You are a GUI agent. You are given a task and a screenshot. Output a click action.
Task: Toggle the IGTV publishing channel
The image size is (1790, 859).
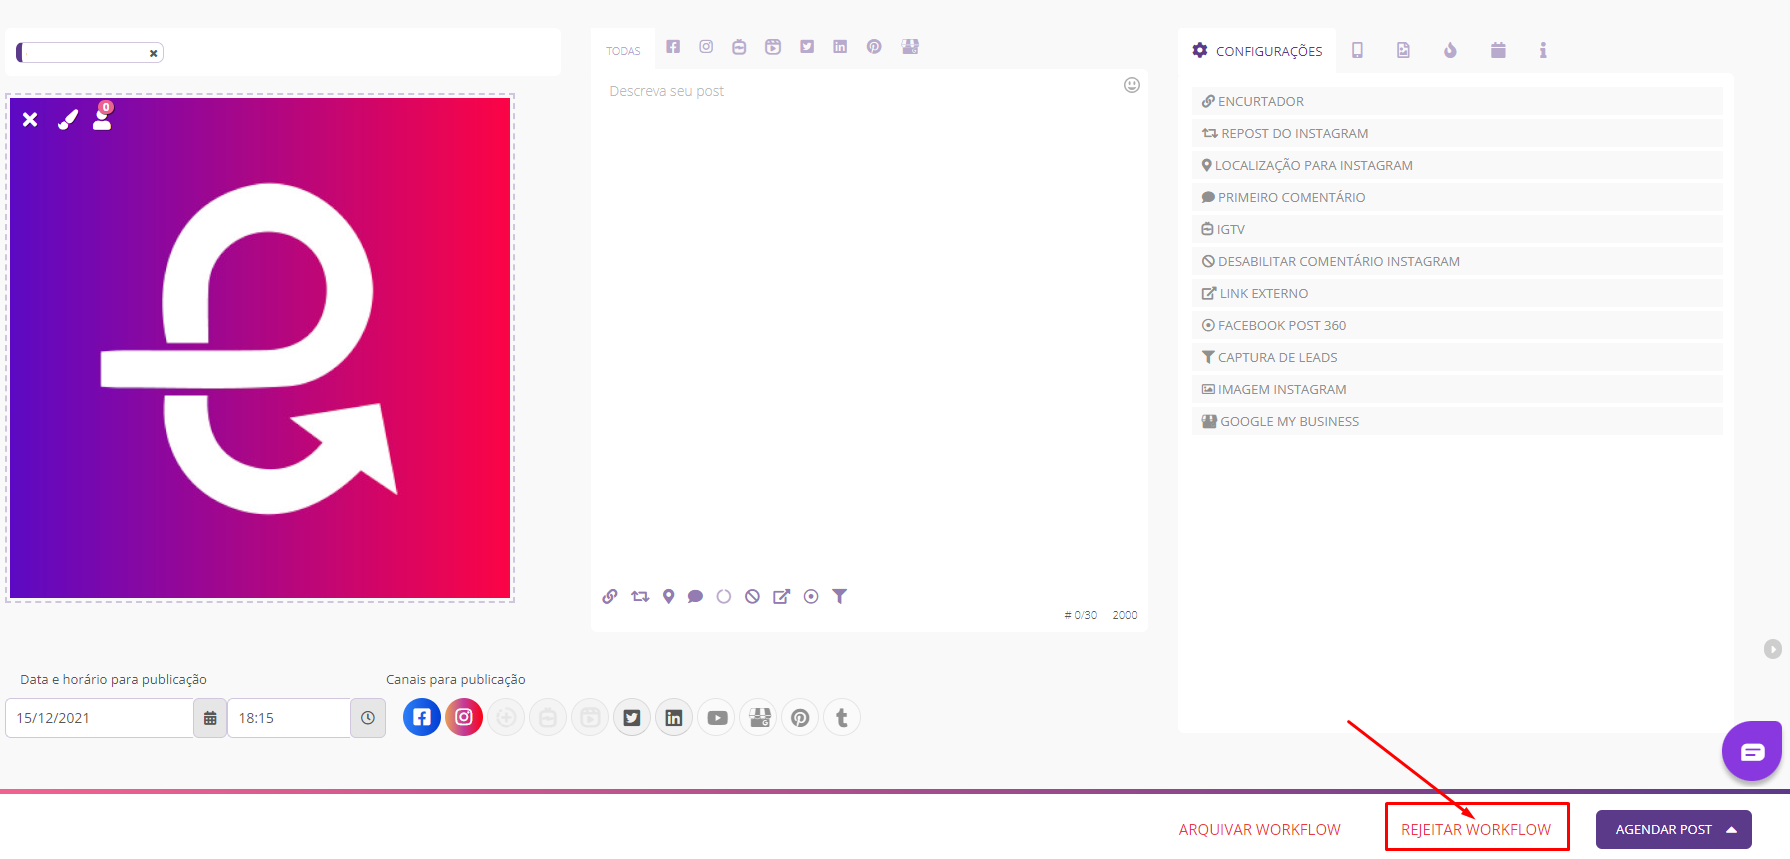(548, 717)
